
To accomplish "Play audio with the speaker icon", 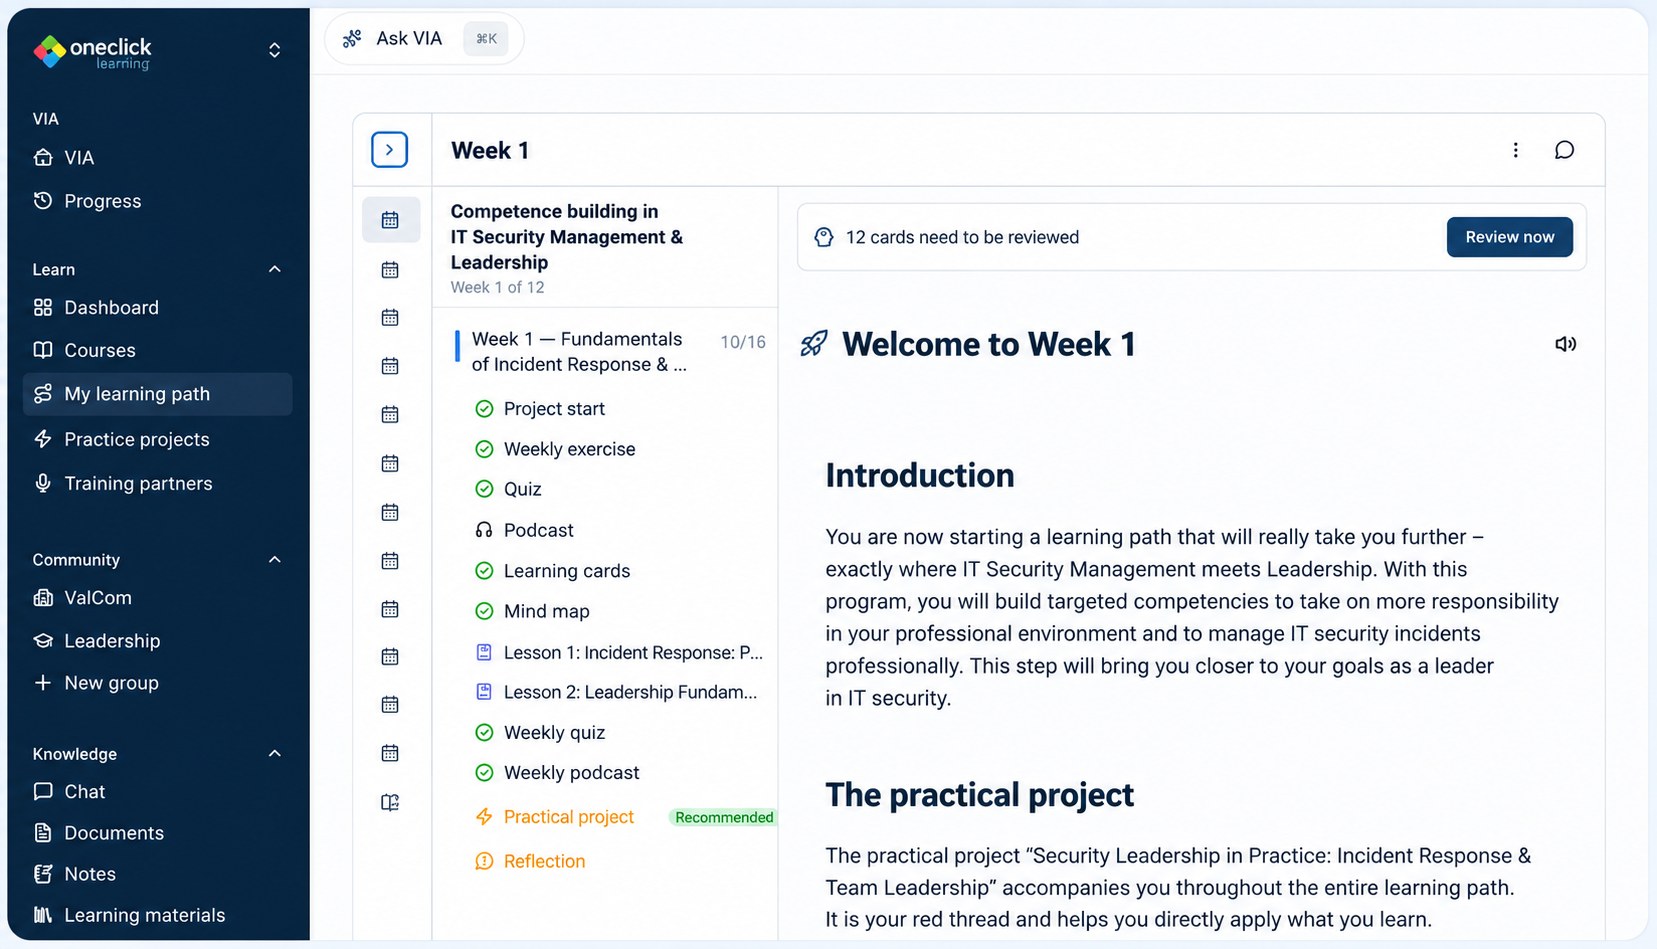I will pyautogui.click(x=1566, y=344).
